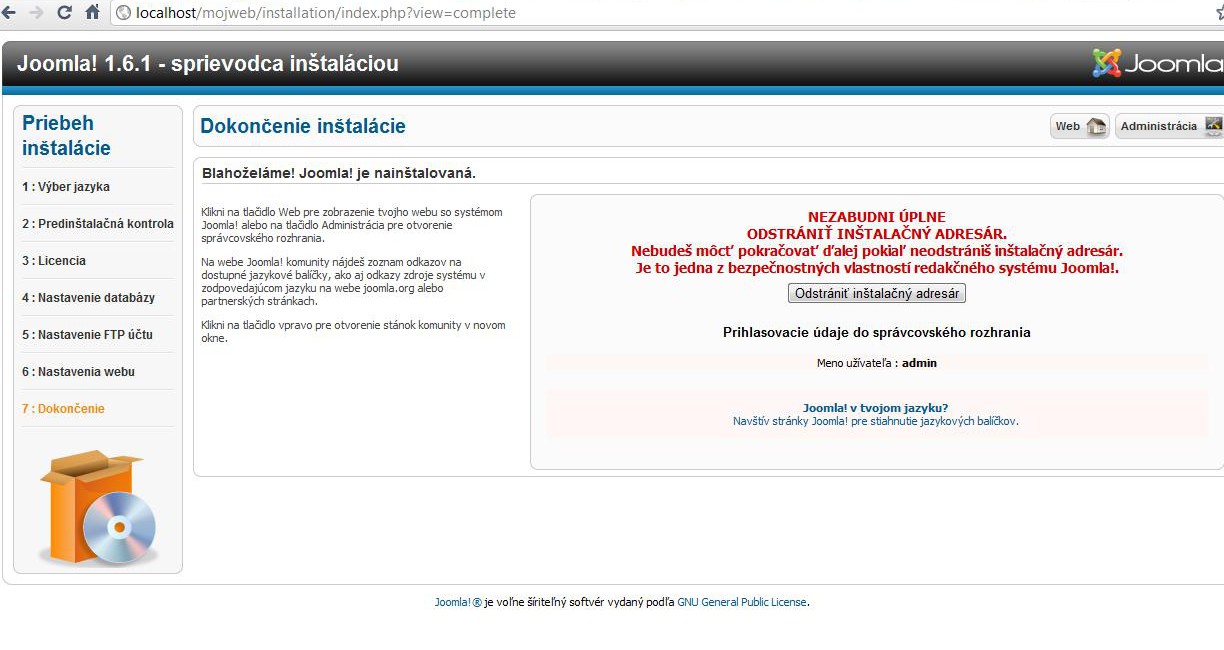This screenshot has height=650, width=1224.
Task: Visit Joomla language packs download link
Action: click(875, 422)
